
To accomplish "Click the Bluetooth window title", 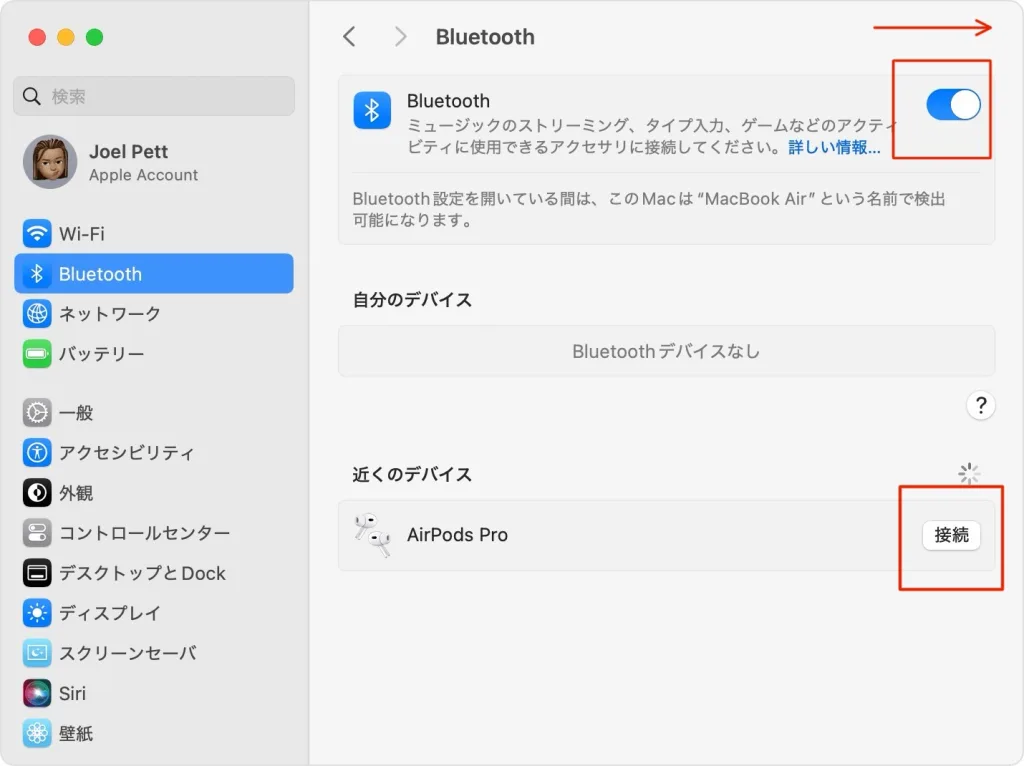I will (x=485, y=37).
